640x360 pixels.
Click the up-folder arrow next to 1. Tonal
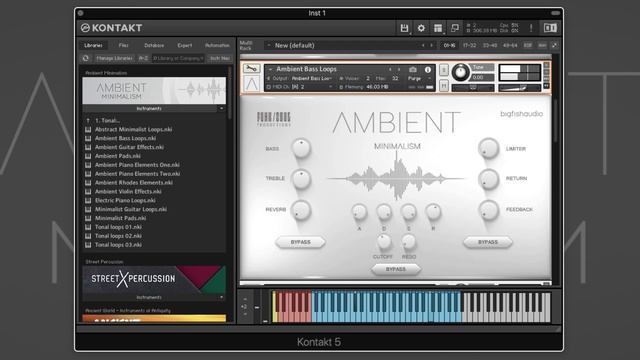(x=88, y=121)
